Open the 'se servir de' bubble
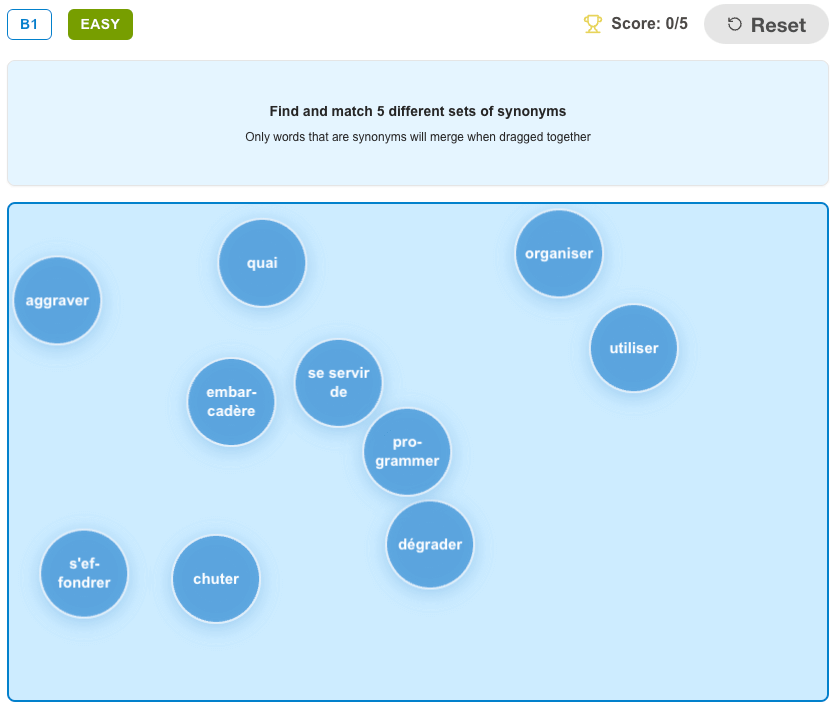The height and width of the screenshot is (709, 834). (338, 383)
